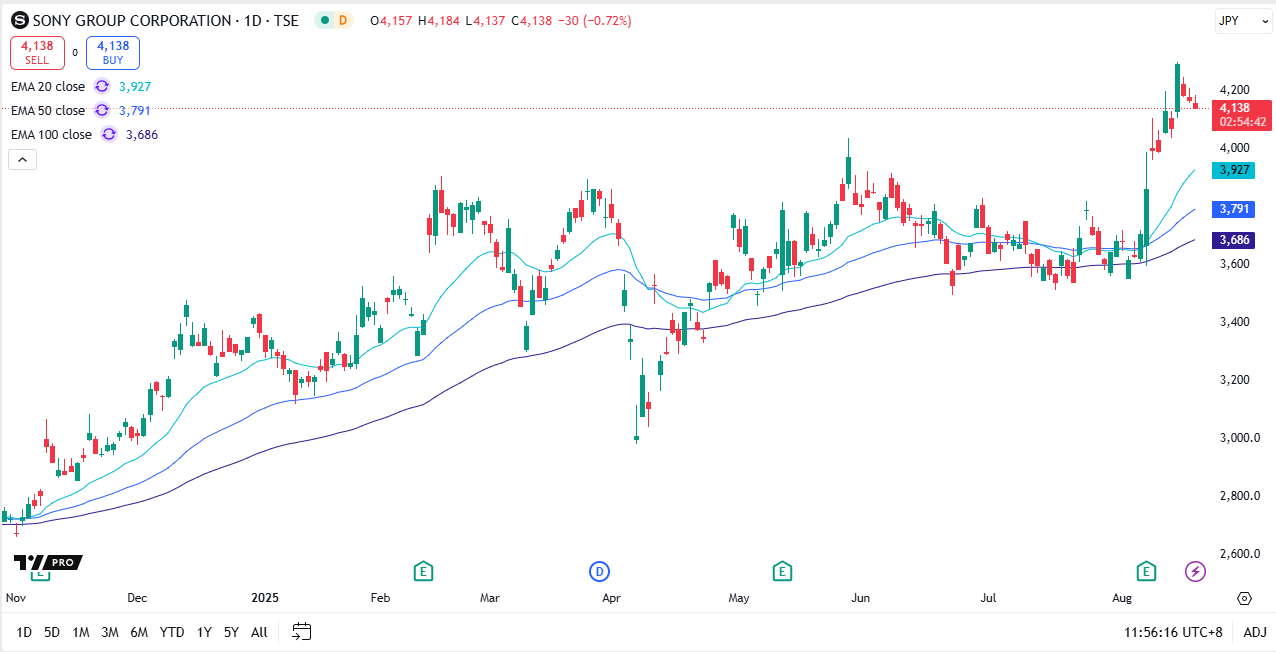Select the EMA 50 close legend label
This screenshot has width=1276, height=652.
(x=48, y=111)
